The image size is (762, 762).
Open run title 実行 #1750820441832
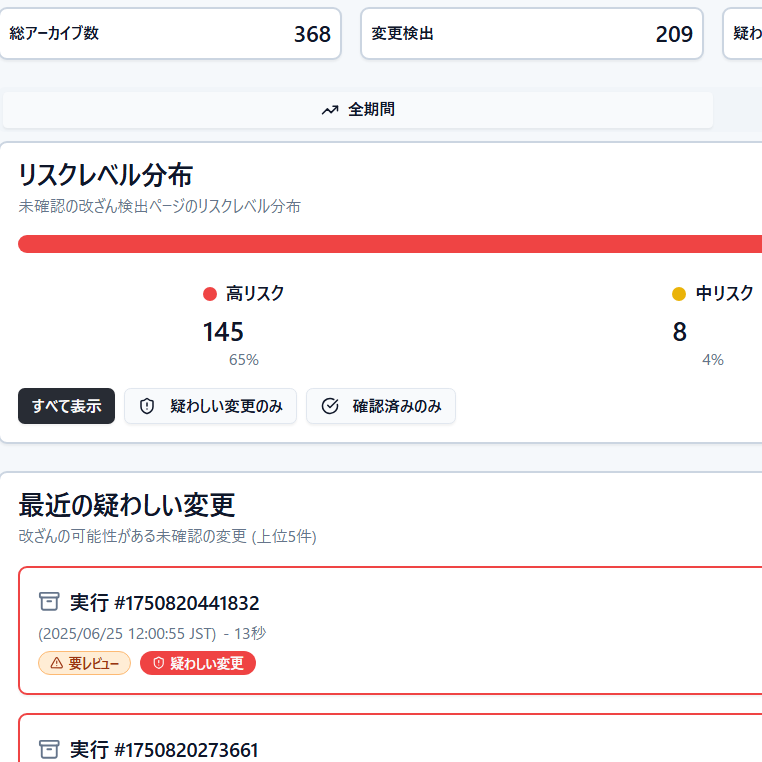(164, 602)
